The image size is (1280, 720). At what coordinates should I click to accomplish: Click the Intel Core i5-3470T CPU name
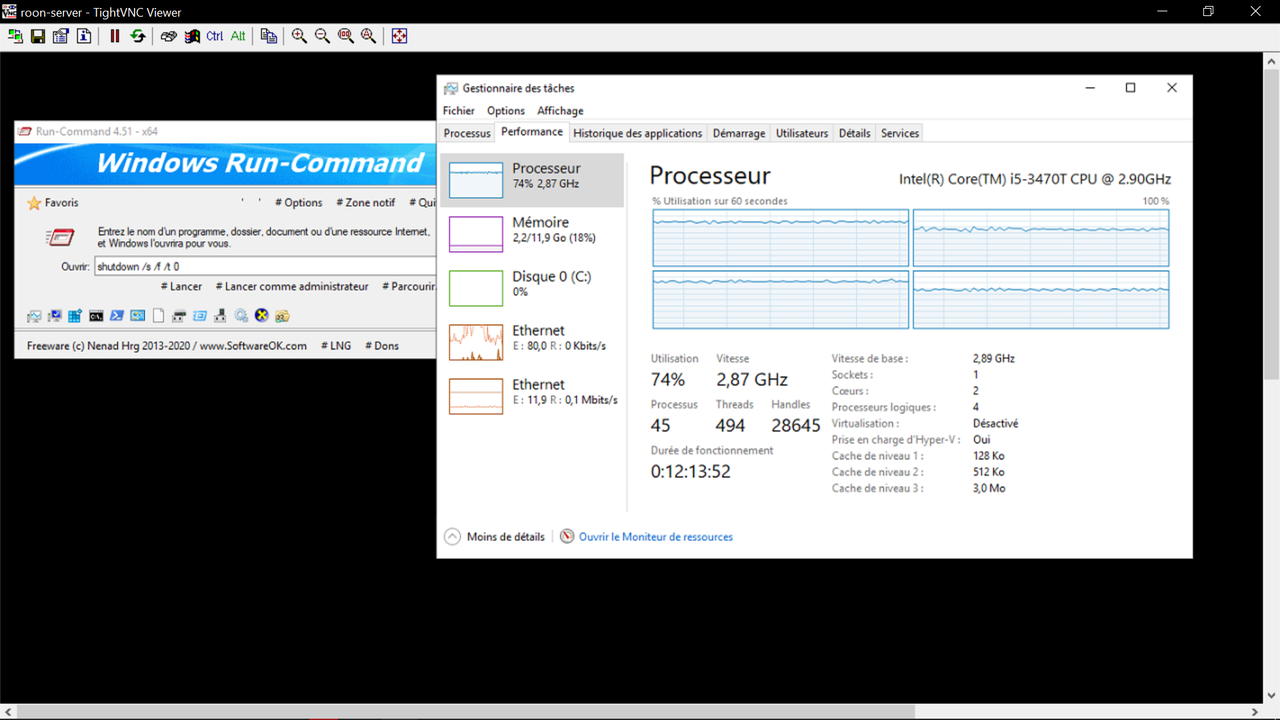tap(1035, 179)
